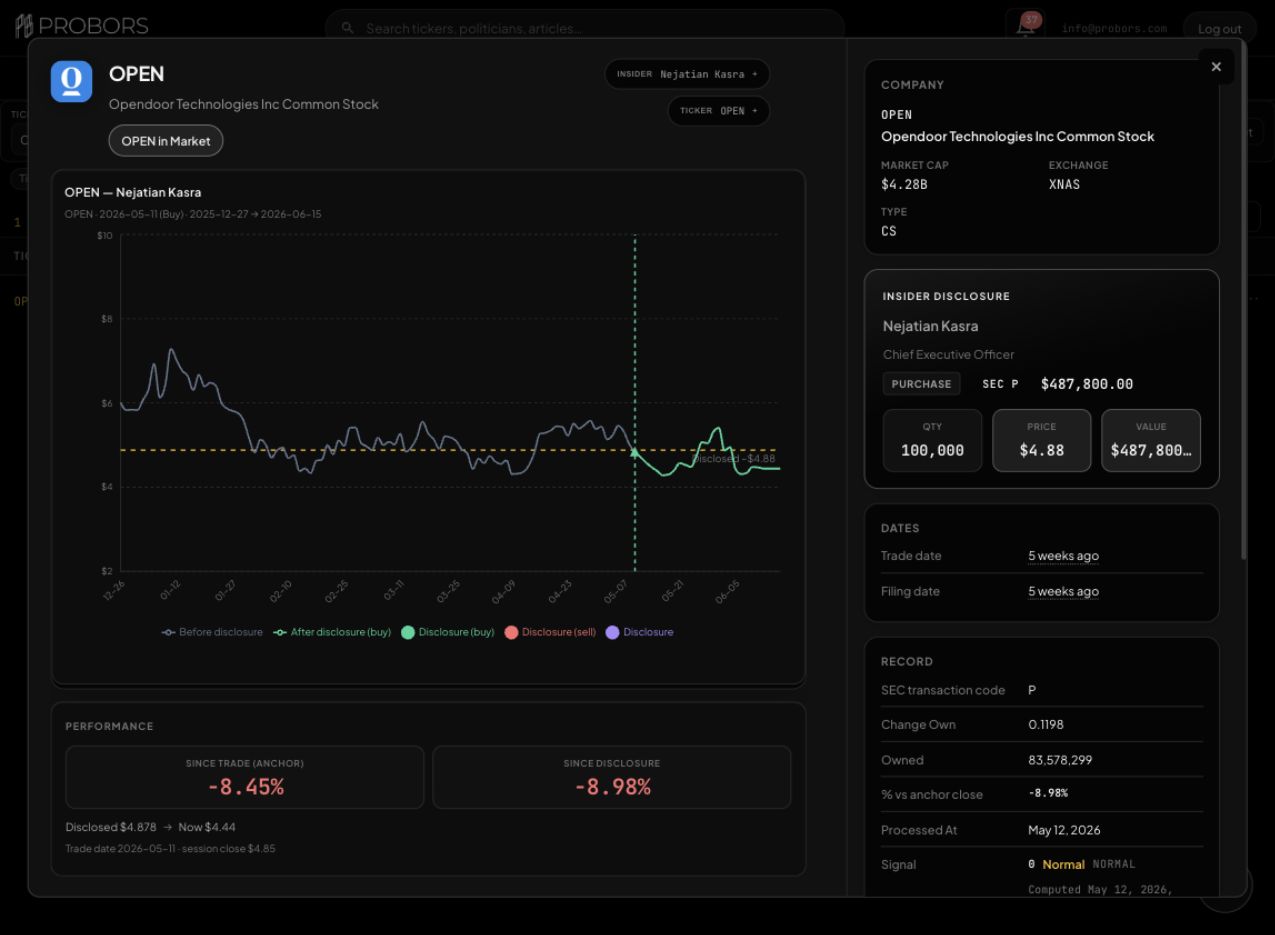1275x935 pixels.
Task: Click the search magnifier icon
Action: pyautogui.click(x=348, y=28)
